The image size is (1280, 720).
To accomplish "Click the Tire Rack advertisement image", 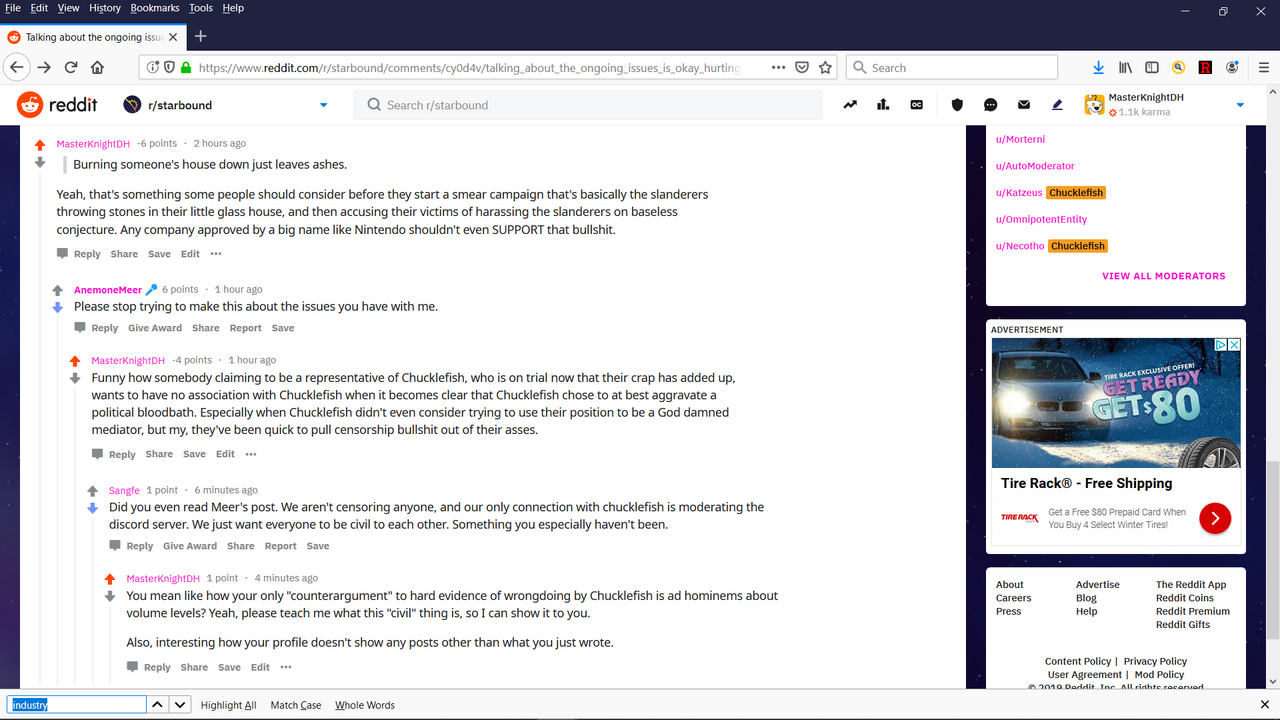I will click(x=1116, y=403).
